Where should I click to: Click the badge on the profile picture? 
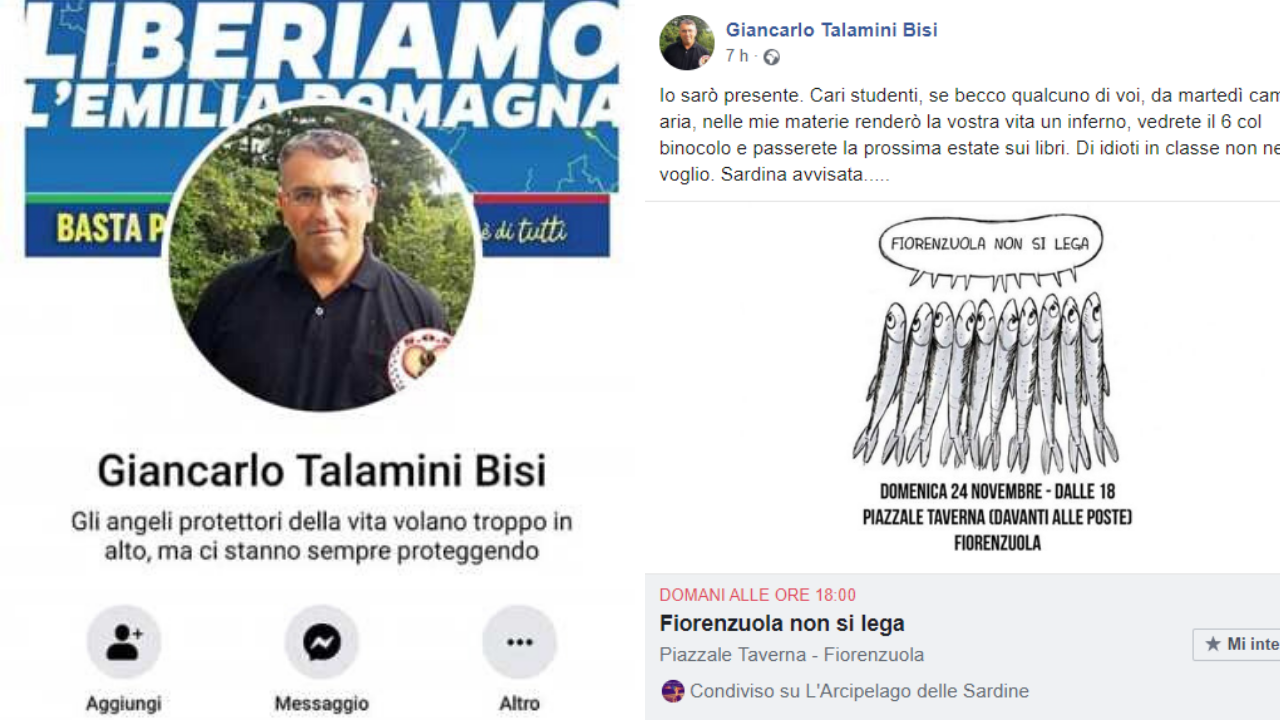coord(422,362)
